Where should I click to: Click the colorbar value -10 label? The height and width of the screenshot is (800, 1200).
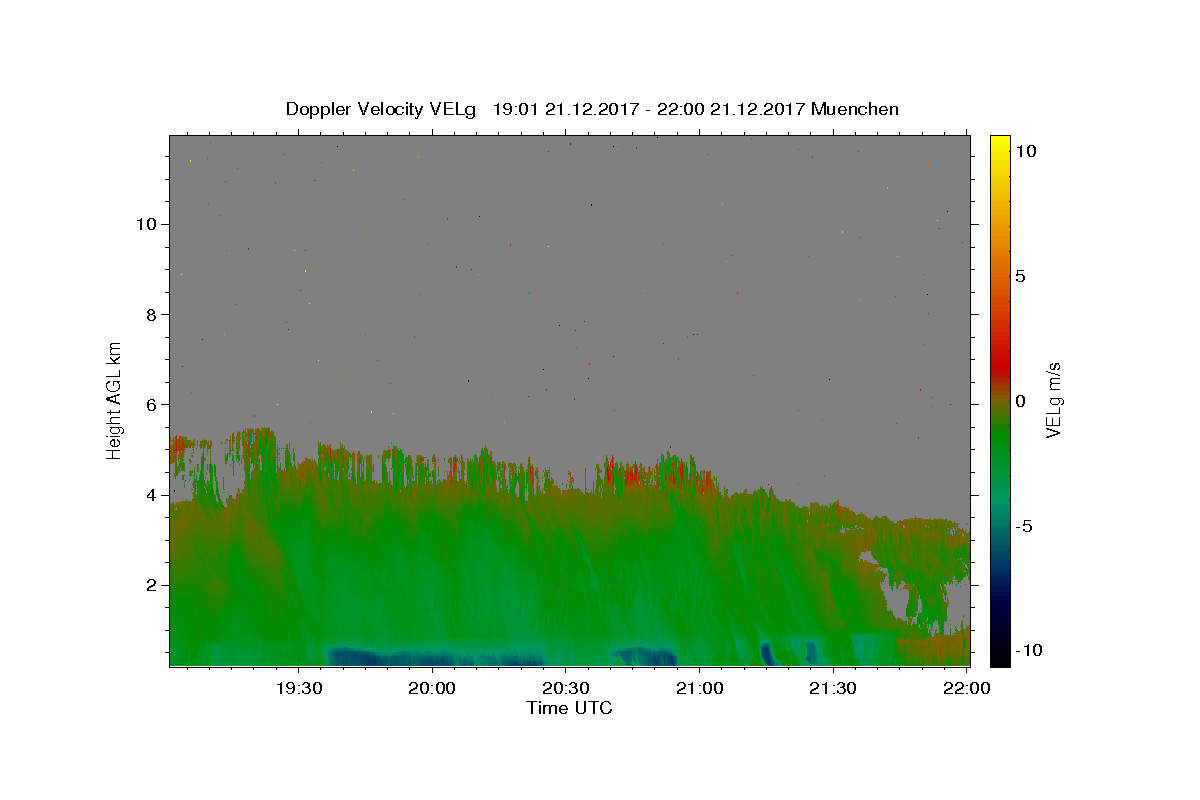pos(1030,650)
